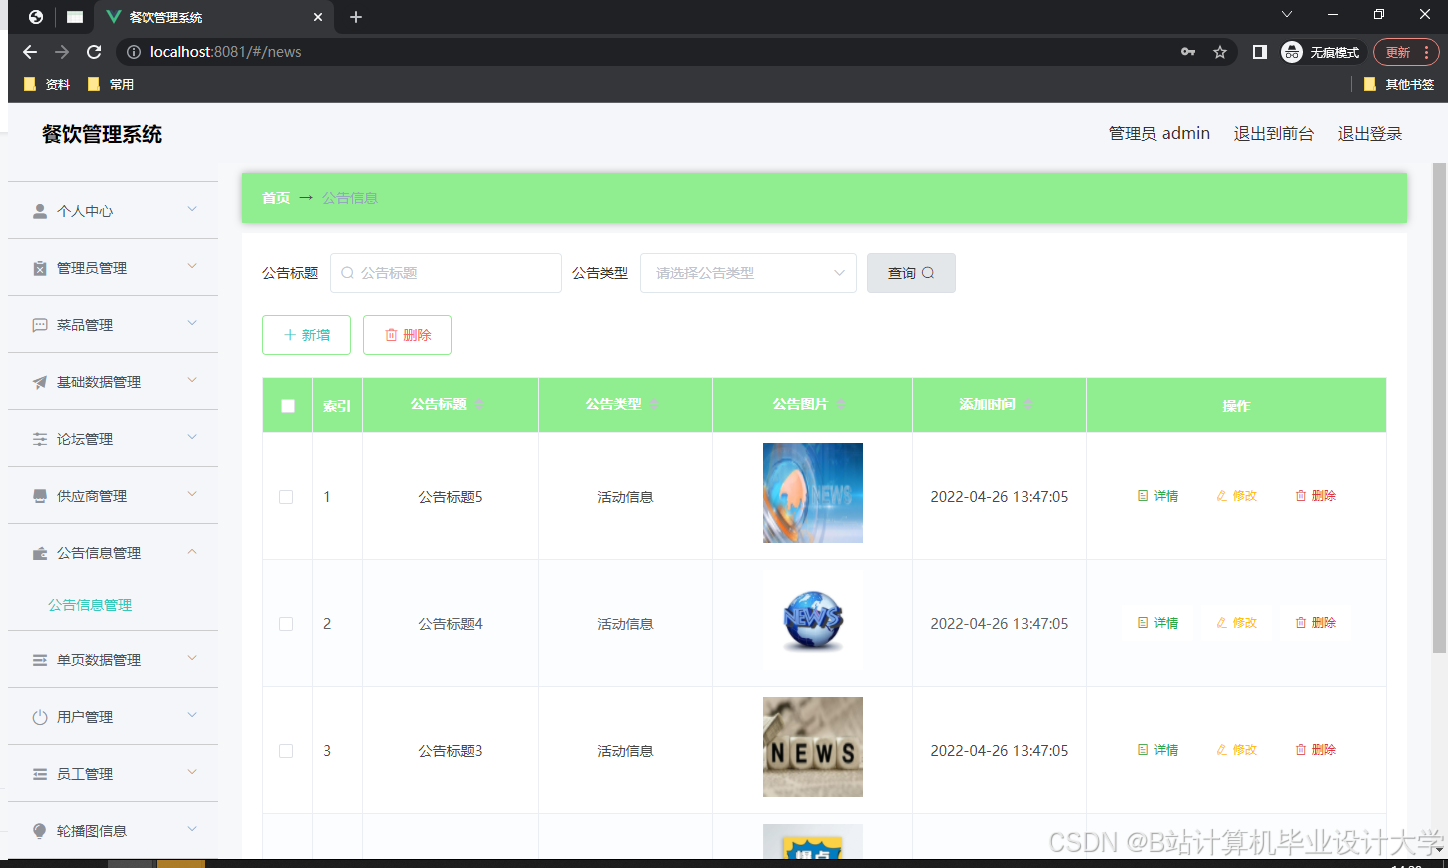Image resolution: width=1448 pixels, height=868 pixels.
Task: Click the list icon beside 单页数据管理
Action: coord(40,660)
